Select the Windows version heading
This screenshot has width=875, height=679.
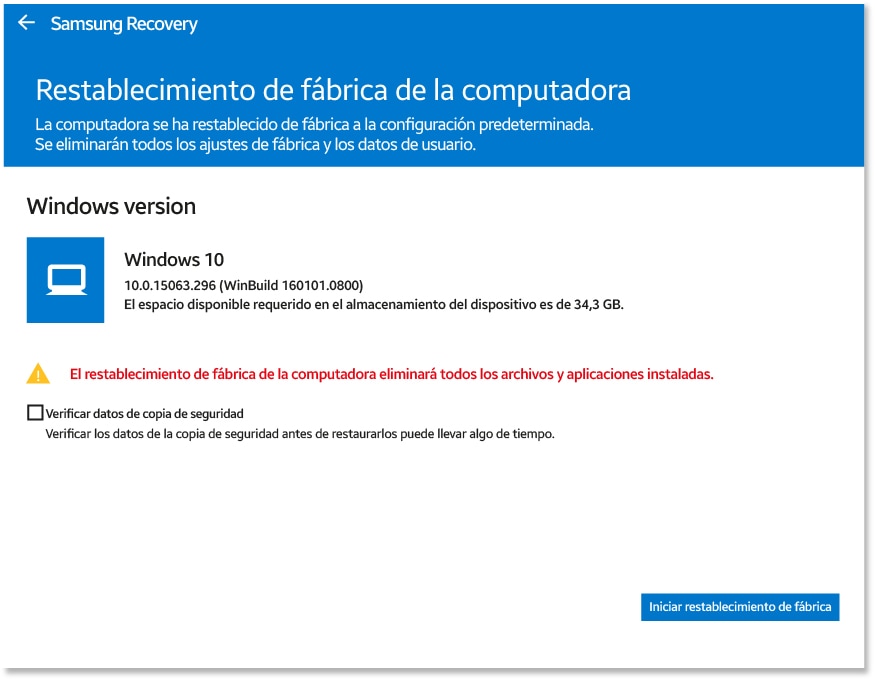click(111, 206)
